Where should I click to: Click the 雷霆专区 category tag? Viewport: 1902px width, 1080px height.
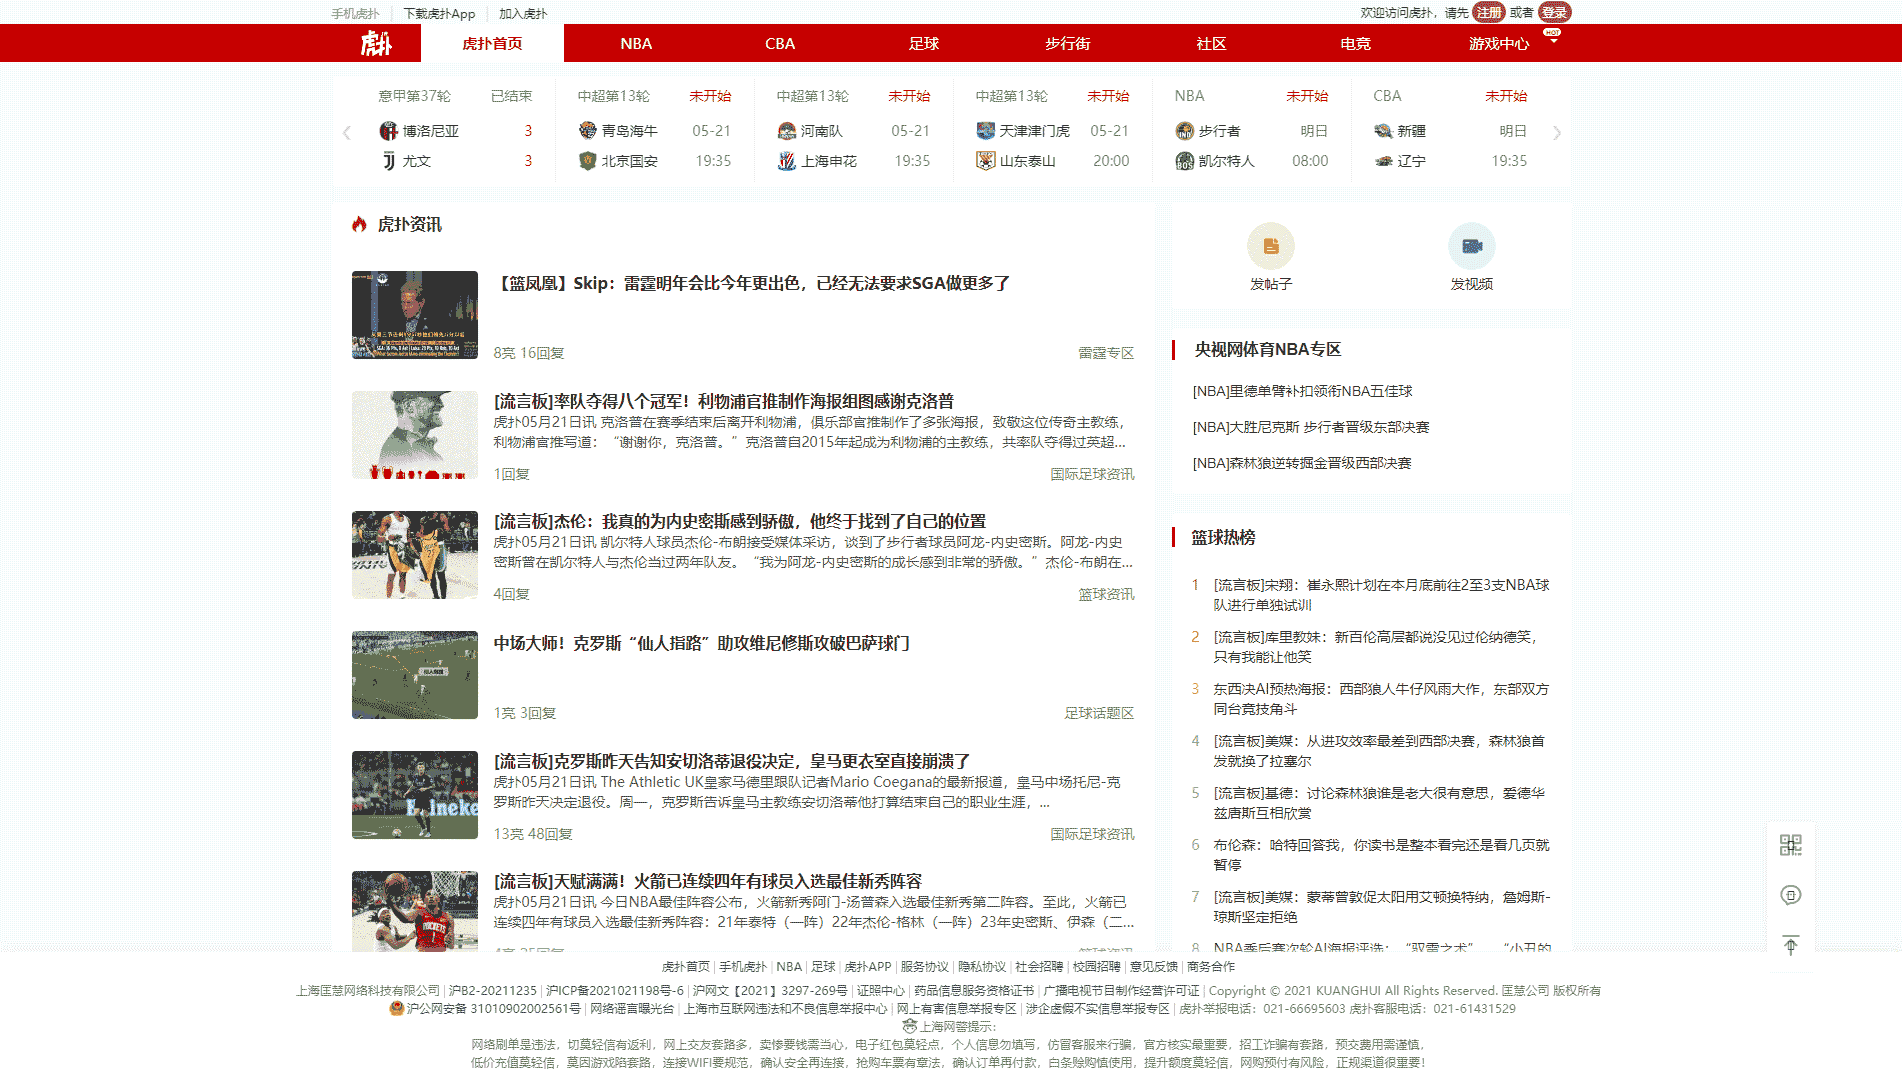point(1106,353)
